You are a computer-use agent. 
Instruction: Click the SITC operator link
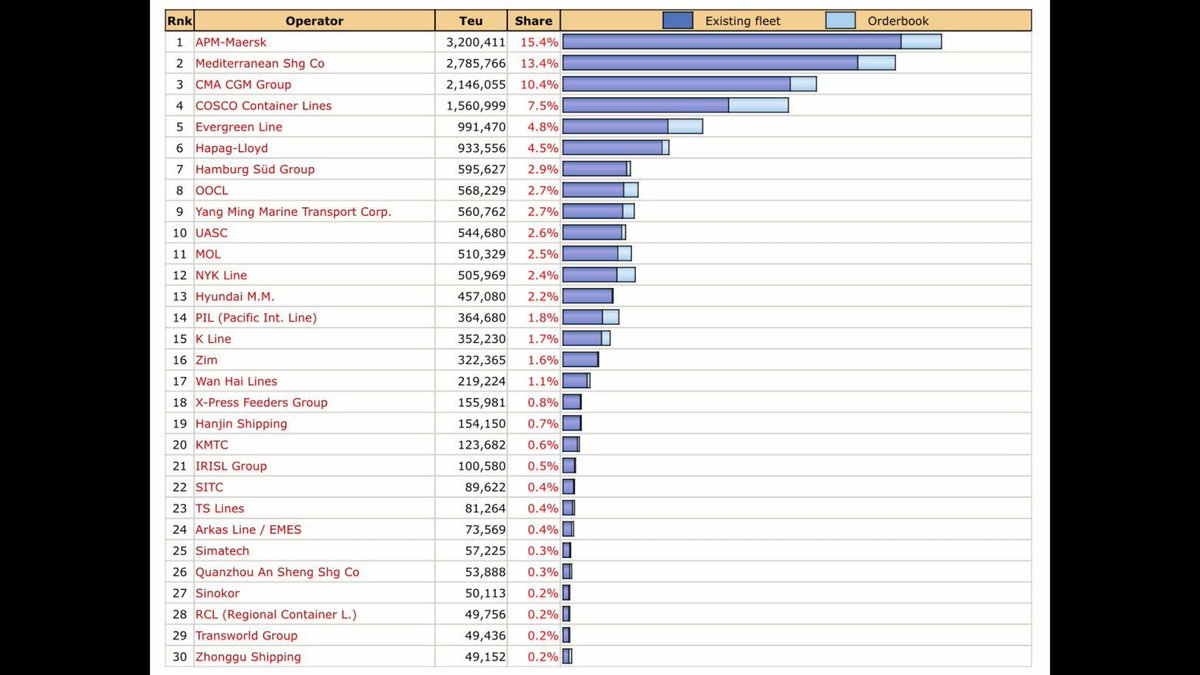[209, 487]
